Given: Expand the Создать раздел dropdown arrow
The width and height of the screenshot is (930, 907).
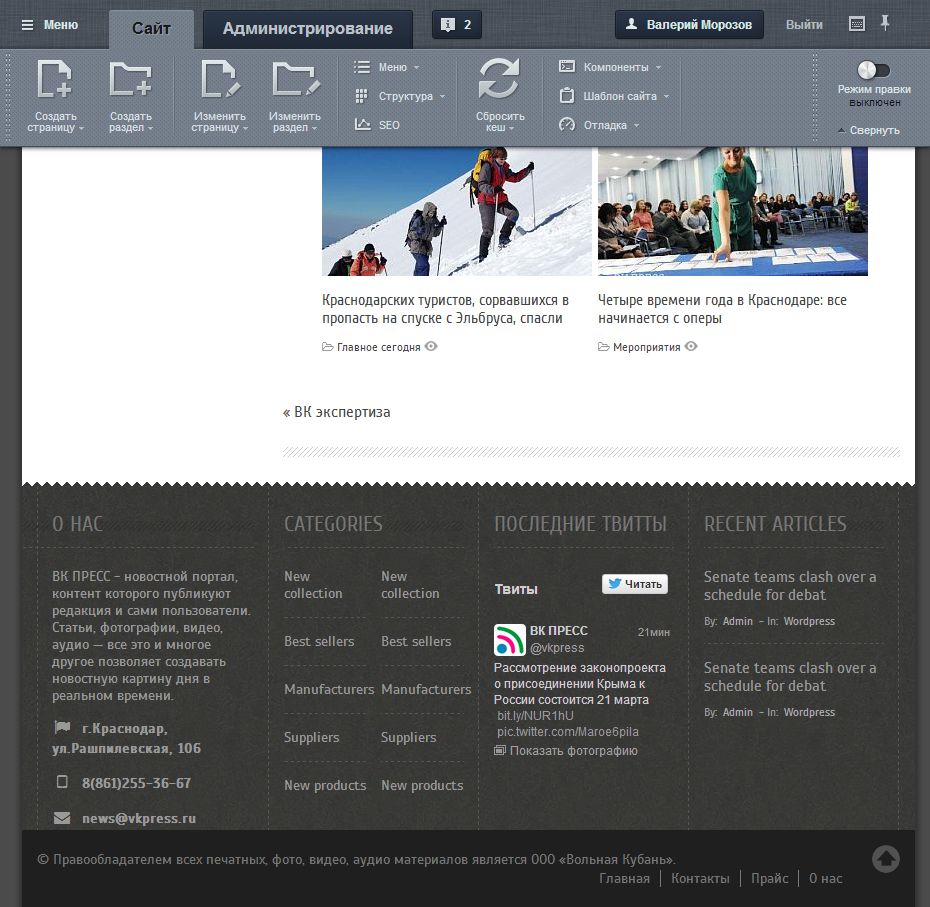Looking at the screenshot, I should (x=150, y=128).
